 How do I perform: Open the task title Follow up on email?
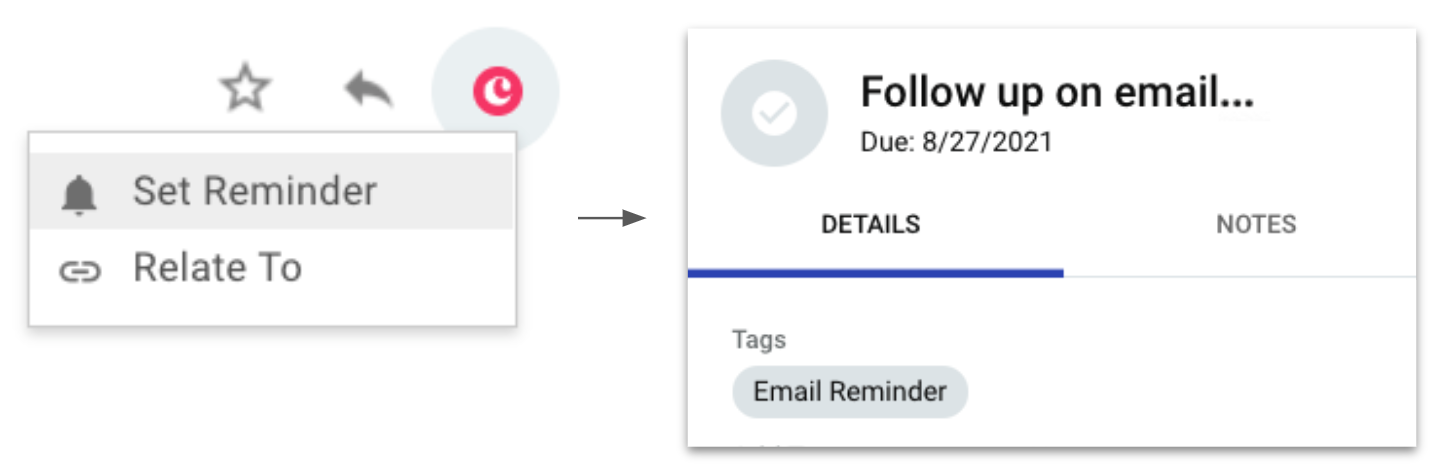1057,93
